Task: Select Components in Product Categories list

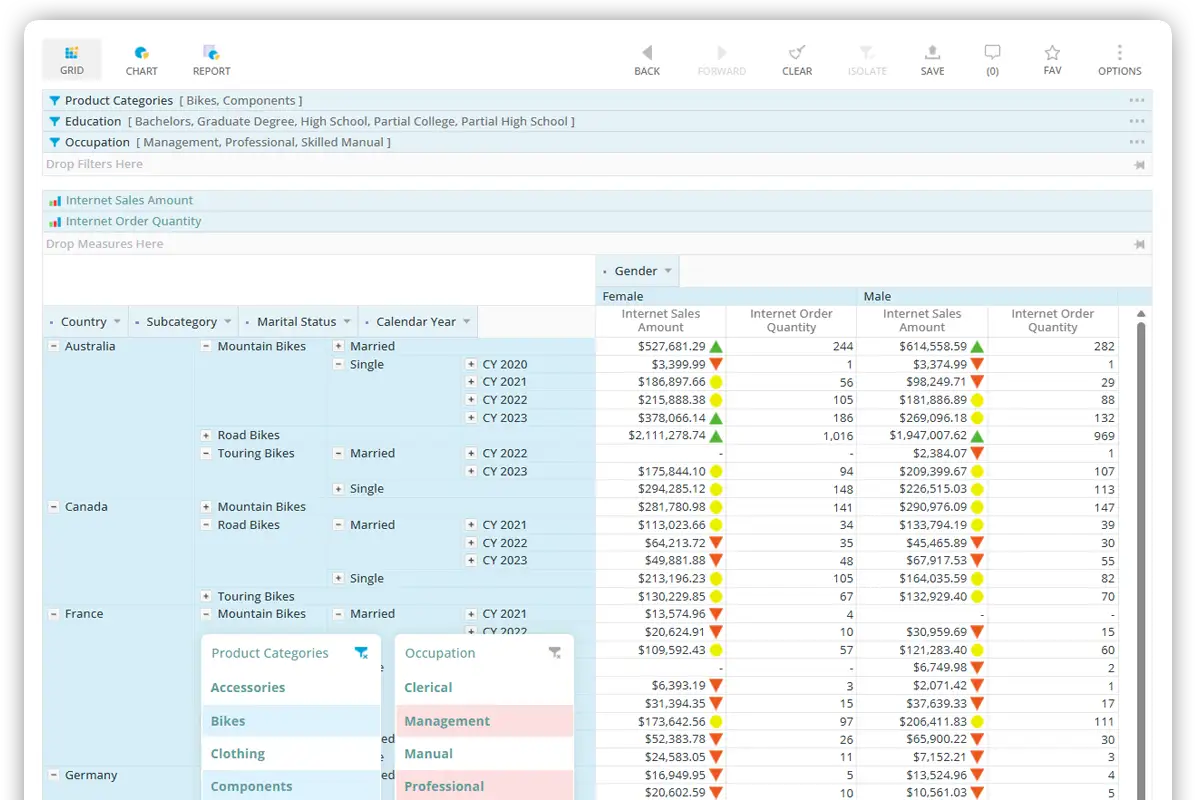Action: 291,786
